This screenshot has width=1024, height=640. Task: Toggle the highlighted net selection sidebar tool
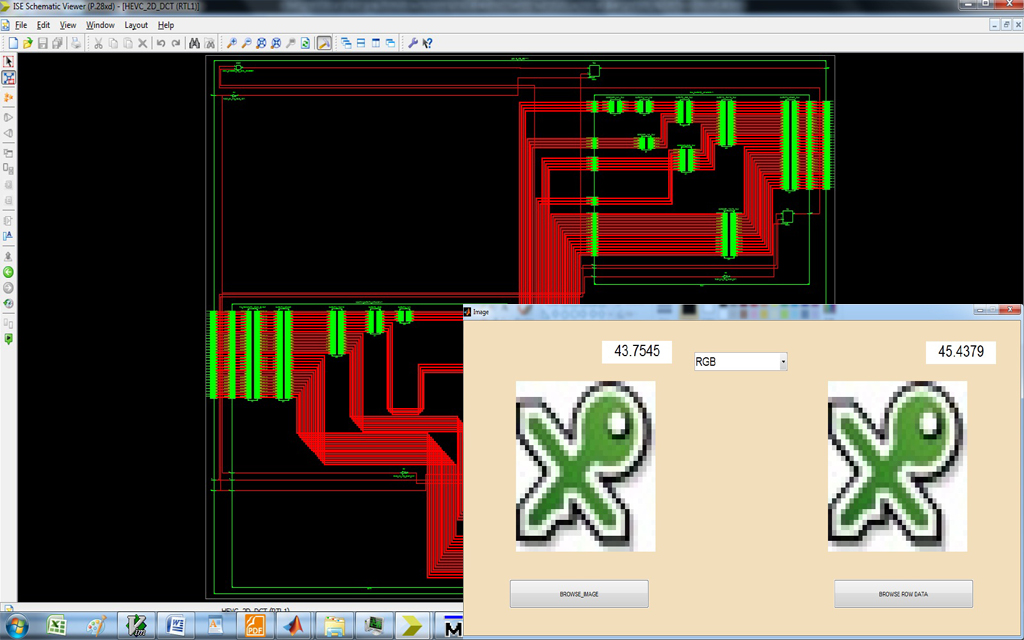tap(8, 78)
